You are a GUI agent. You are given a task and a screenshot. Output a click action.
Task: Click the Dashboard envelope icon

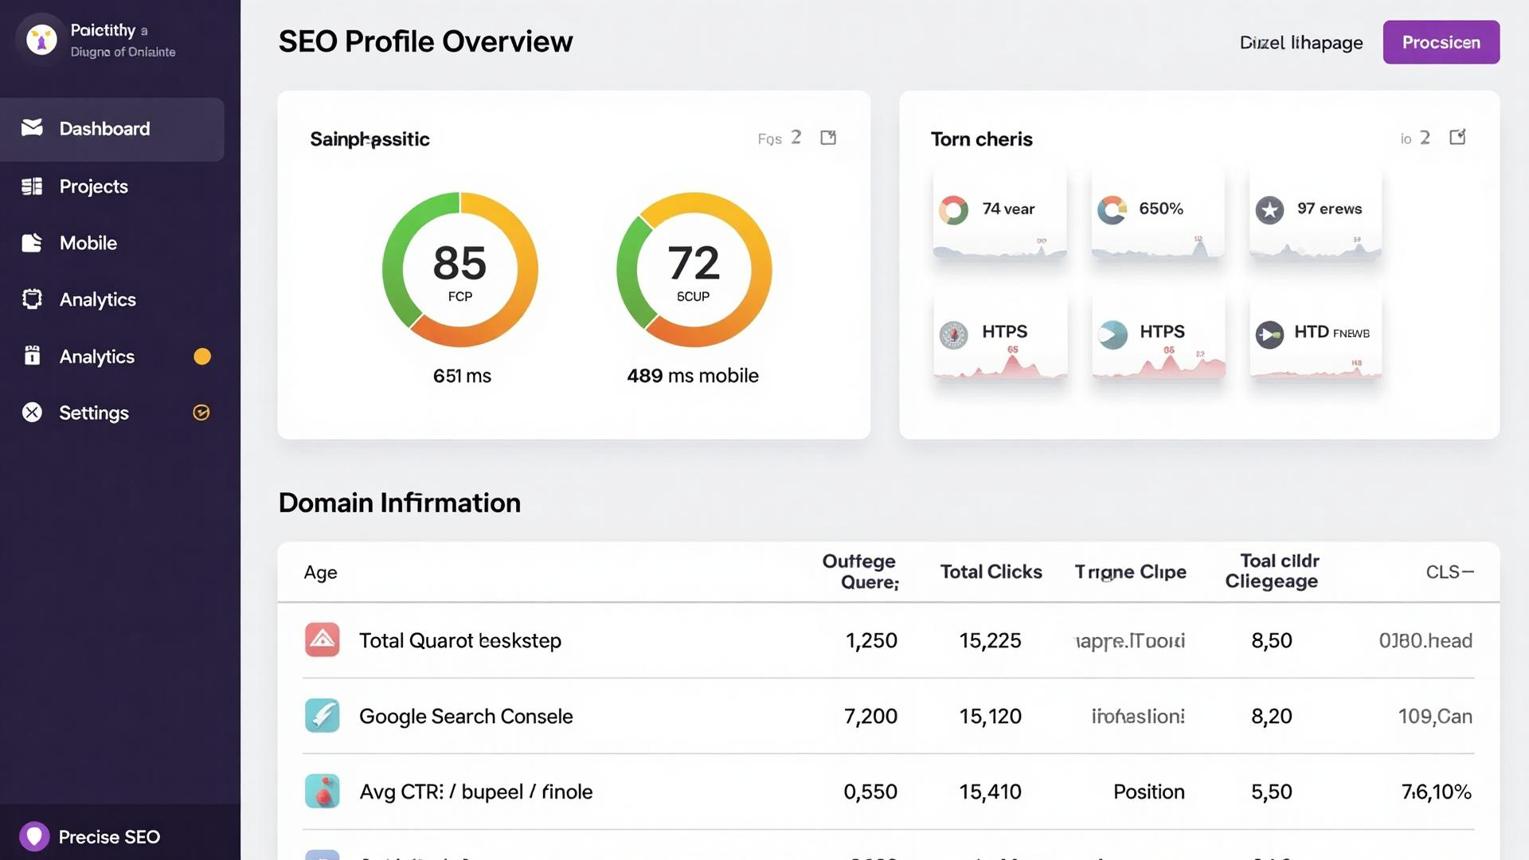(x=32, y=127)
